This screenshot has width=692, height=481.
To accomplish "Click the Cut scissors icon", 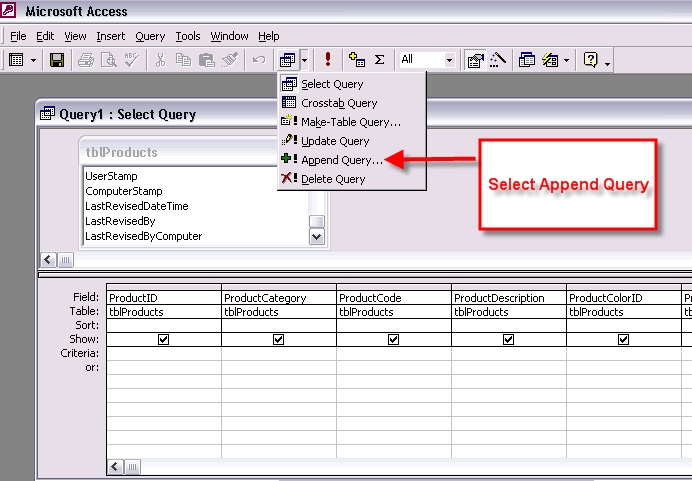I will 160,60.
